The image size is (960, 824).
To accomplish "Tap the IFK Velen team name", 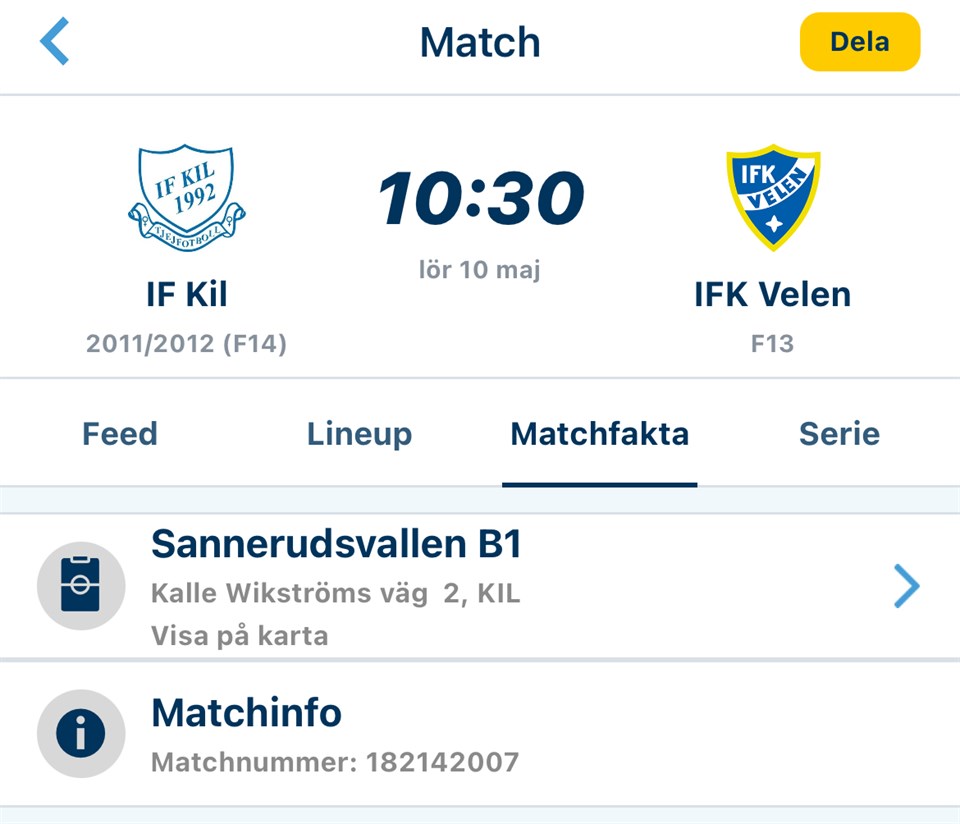I will coord(772,295).
